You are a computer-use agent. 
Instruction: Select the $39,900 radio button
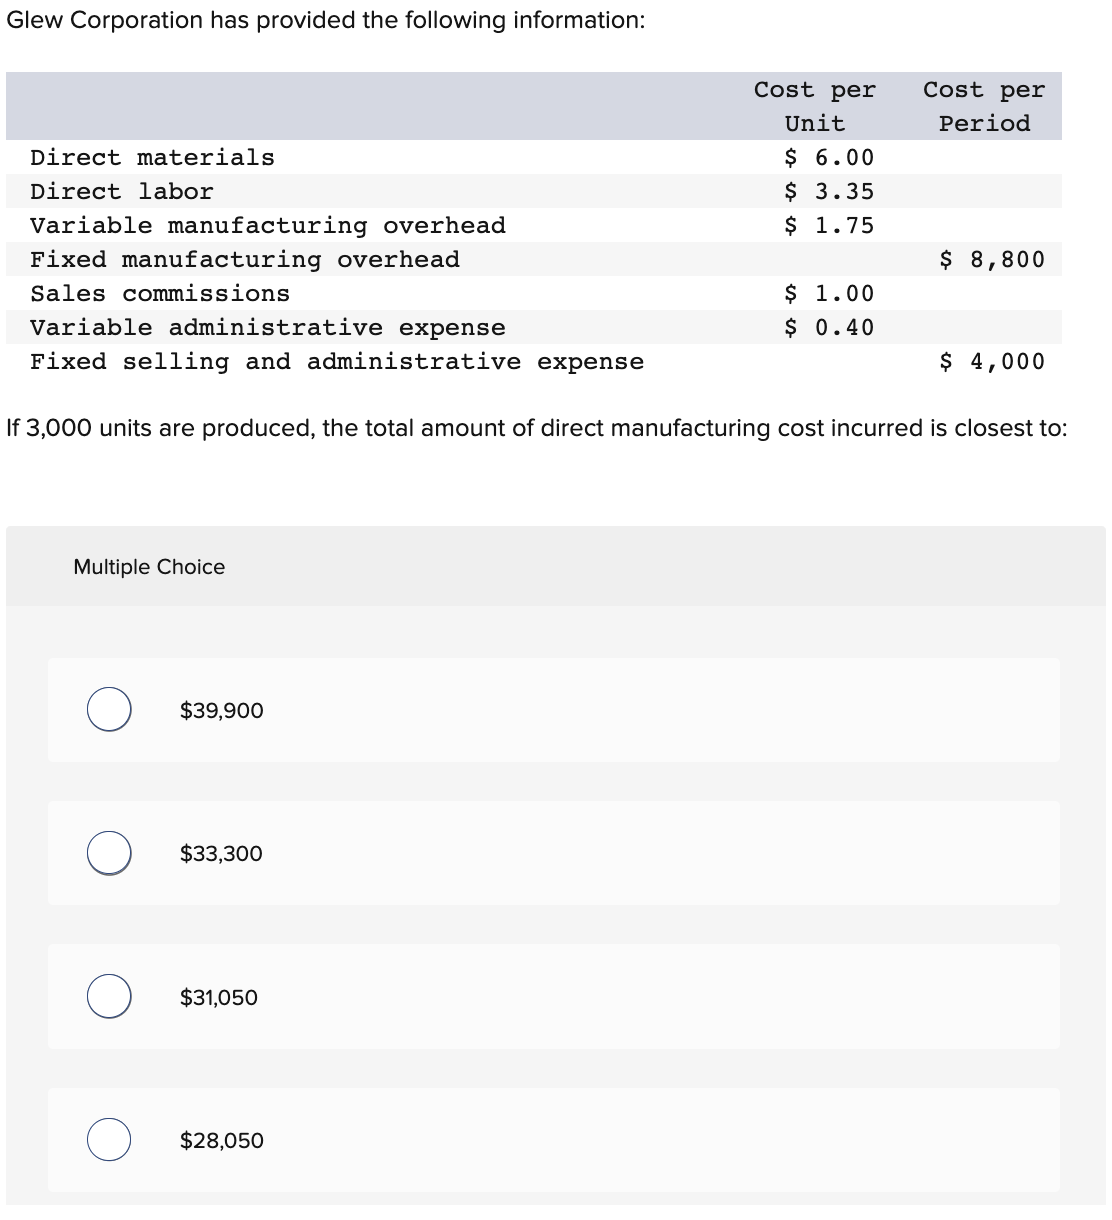[108, 710]
